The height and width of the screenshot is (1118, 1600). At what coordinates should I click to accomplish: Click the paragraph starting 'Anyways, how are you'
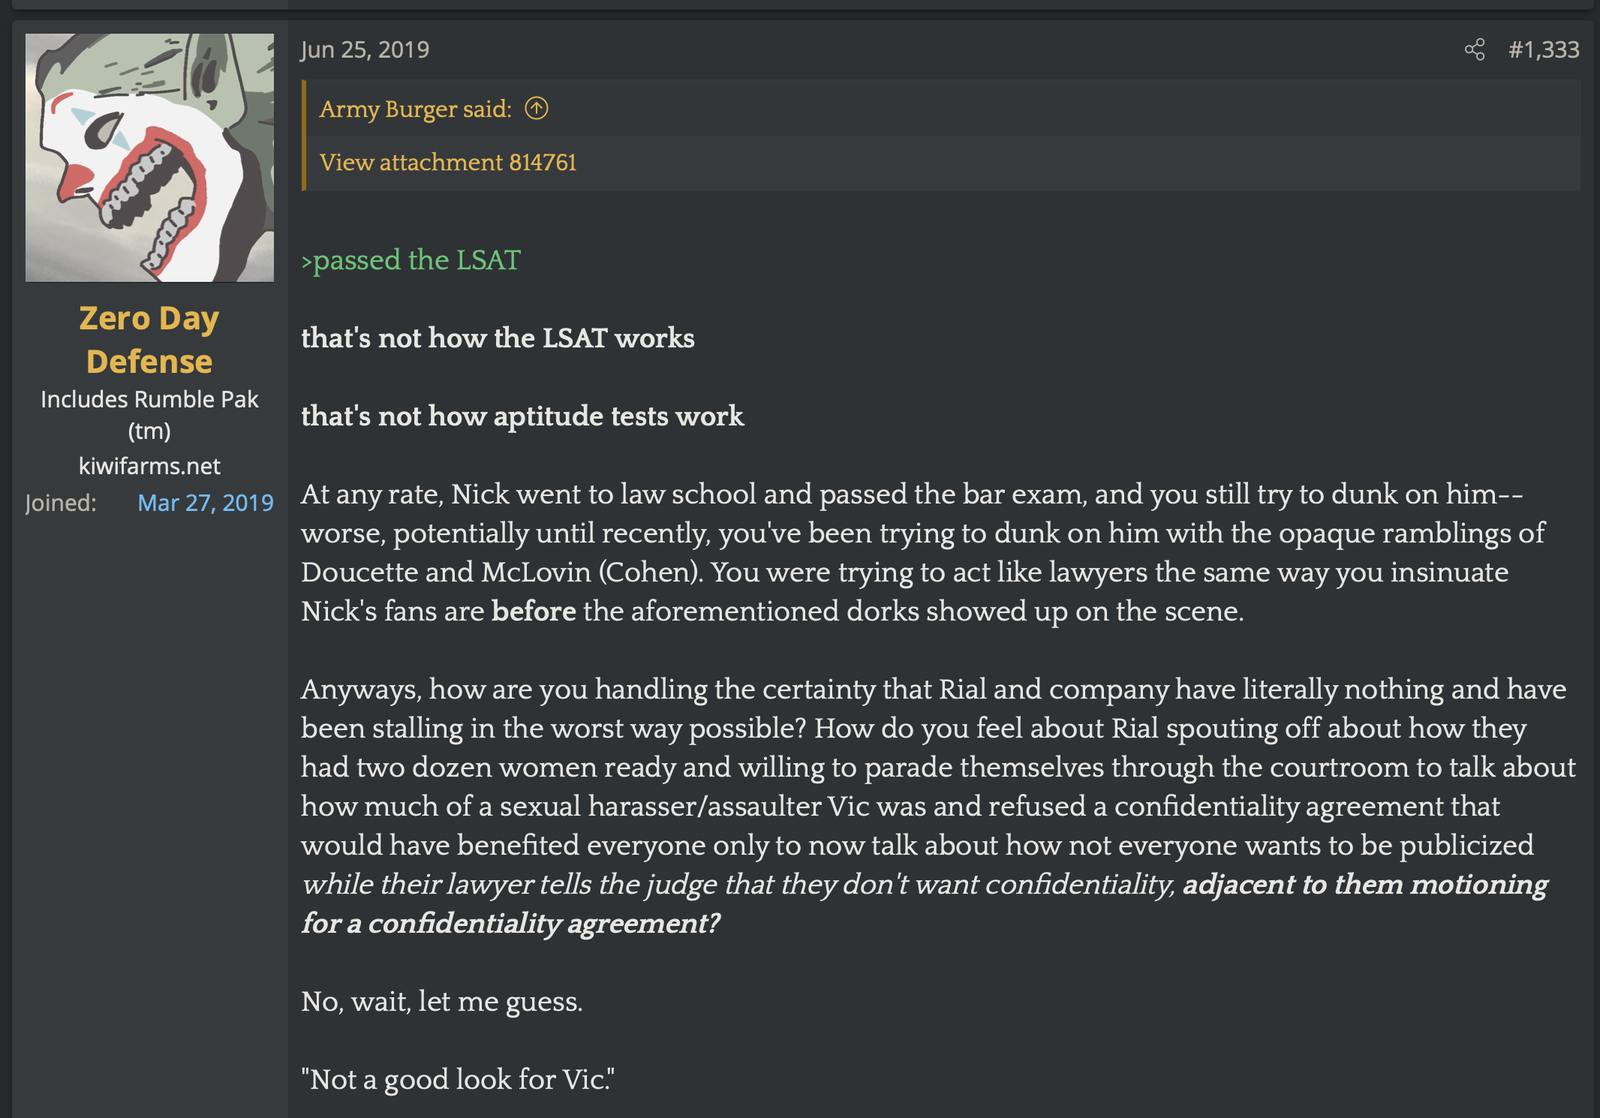pyautogui.click(x=939, y=806)
